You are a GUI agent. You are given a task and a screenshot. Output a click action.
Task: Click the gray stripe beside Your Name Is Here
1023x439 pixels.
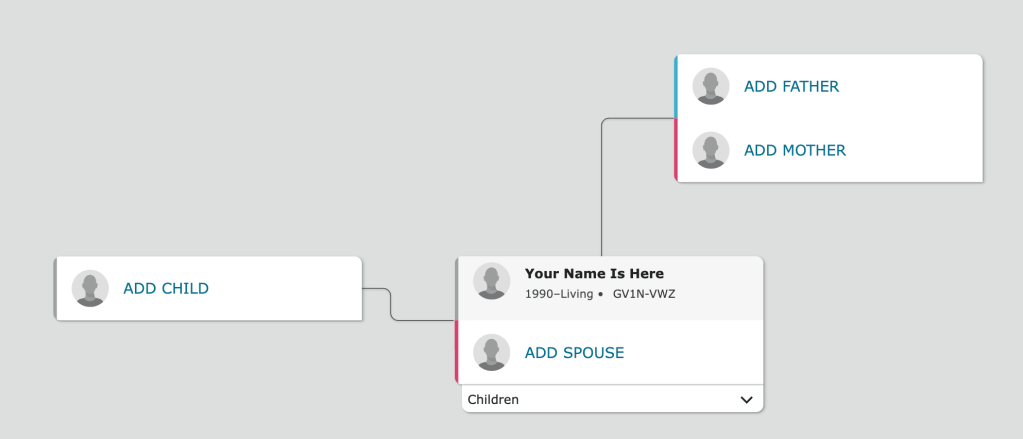pyautogui.click(x=457, y=288)
